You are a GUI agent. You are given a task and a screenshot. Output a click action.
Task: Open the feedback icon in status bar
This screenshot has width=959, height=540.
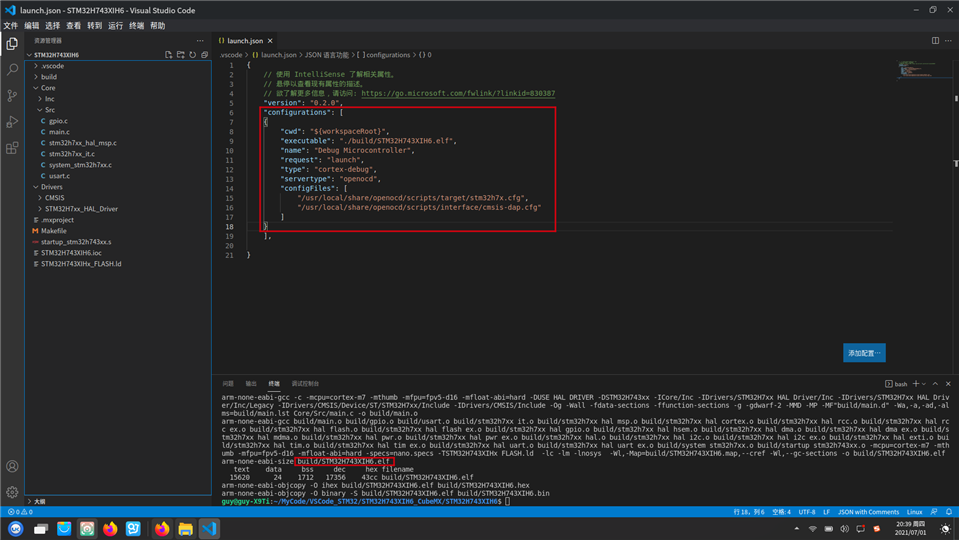934,512
